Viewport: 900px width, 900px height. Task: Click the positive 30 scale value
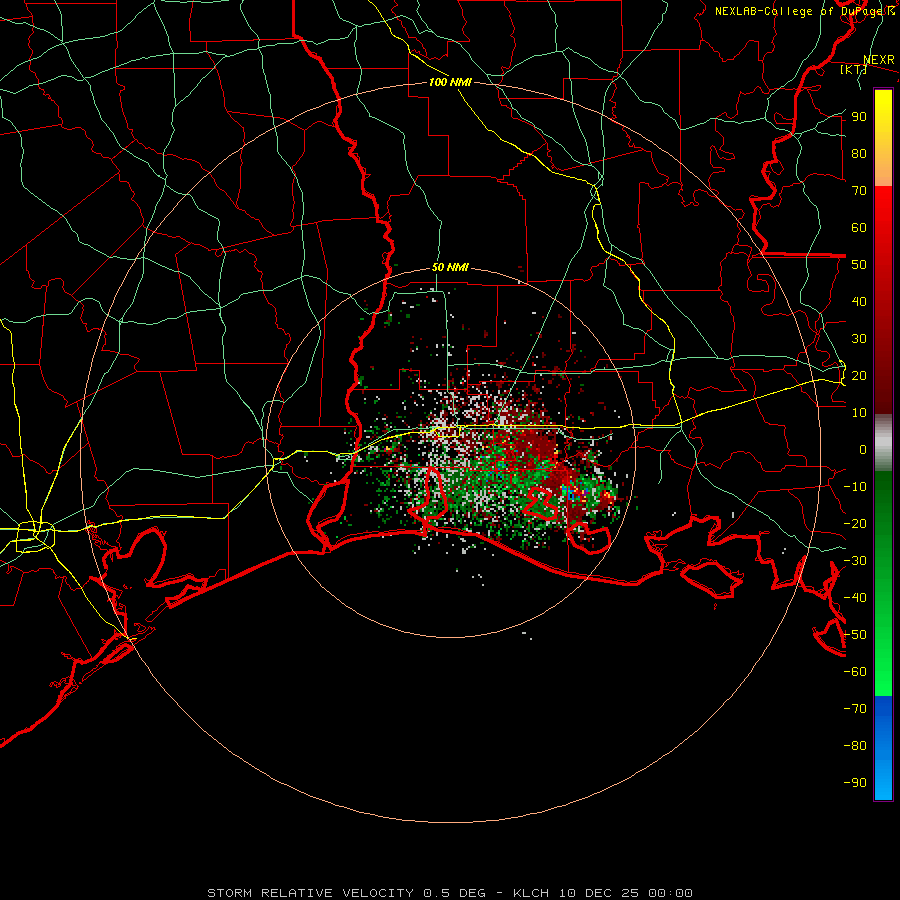pos(859,339)
